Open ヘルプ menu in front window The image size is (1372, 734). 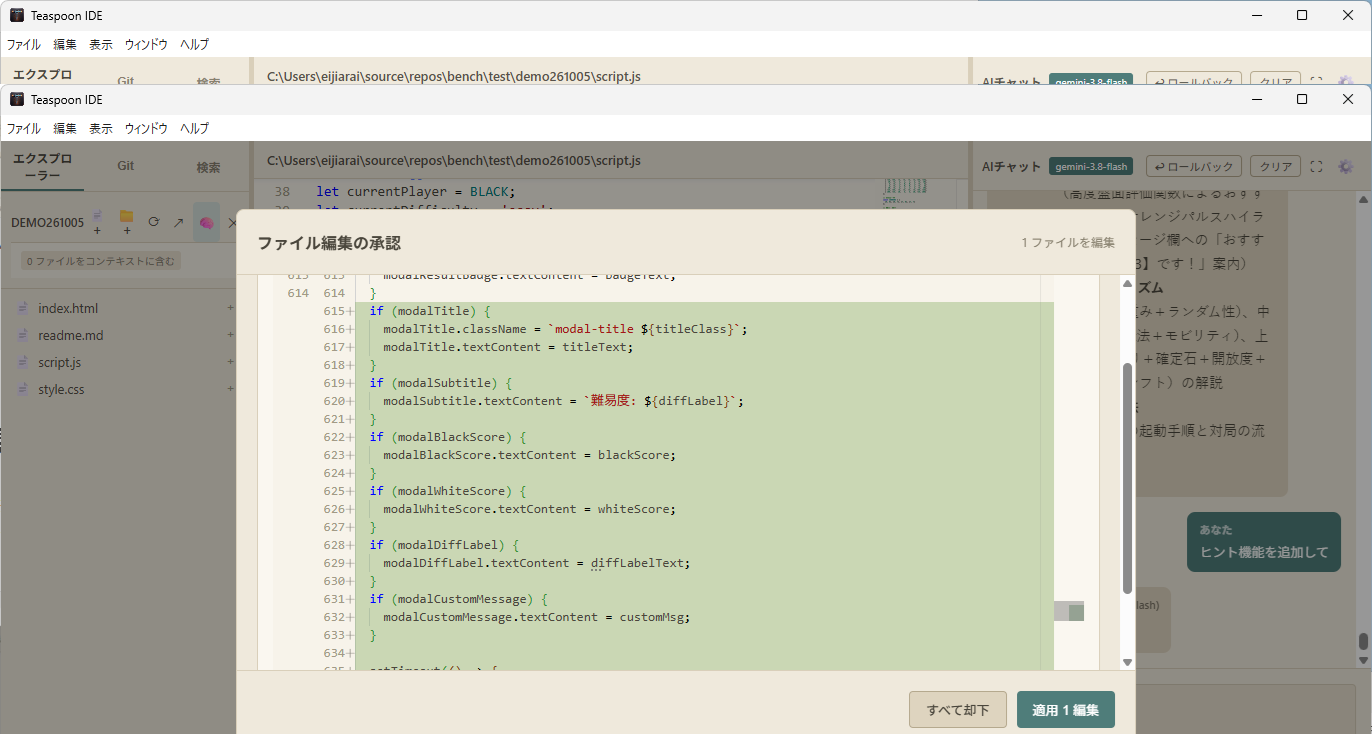click(x=195, y=128)
